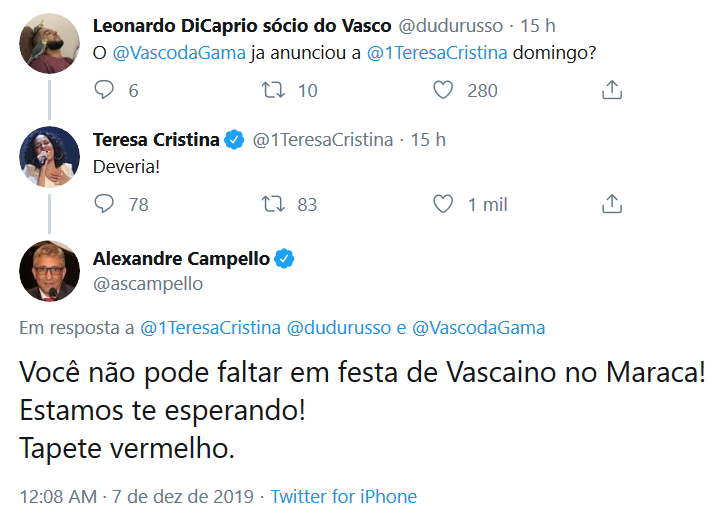Screen dimensions: 713x522
Task: Reply to Leonardo DiCaprio sócio do Vasco's tweet
Action: pos(105,90)
